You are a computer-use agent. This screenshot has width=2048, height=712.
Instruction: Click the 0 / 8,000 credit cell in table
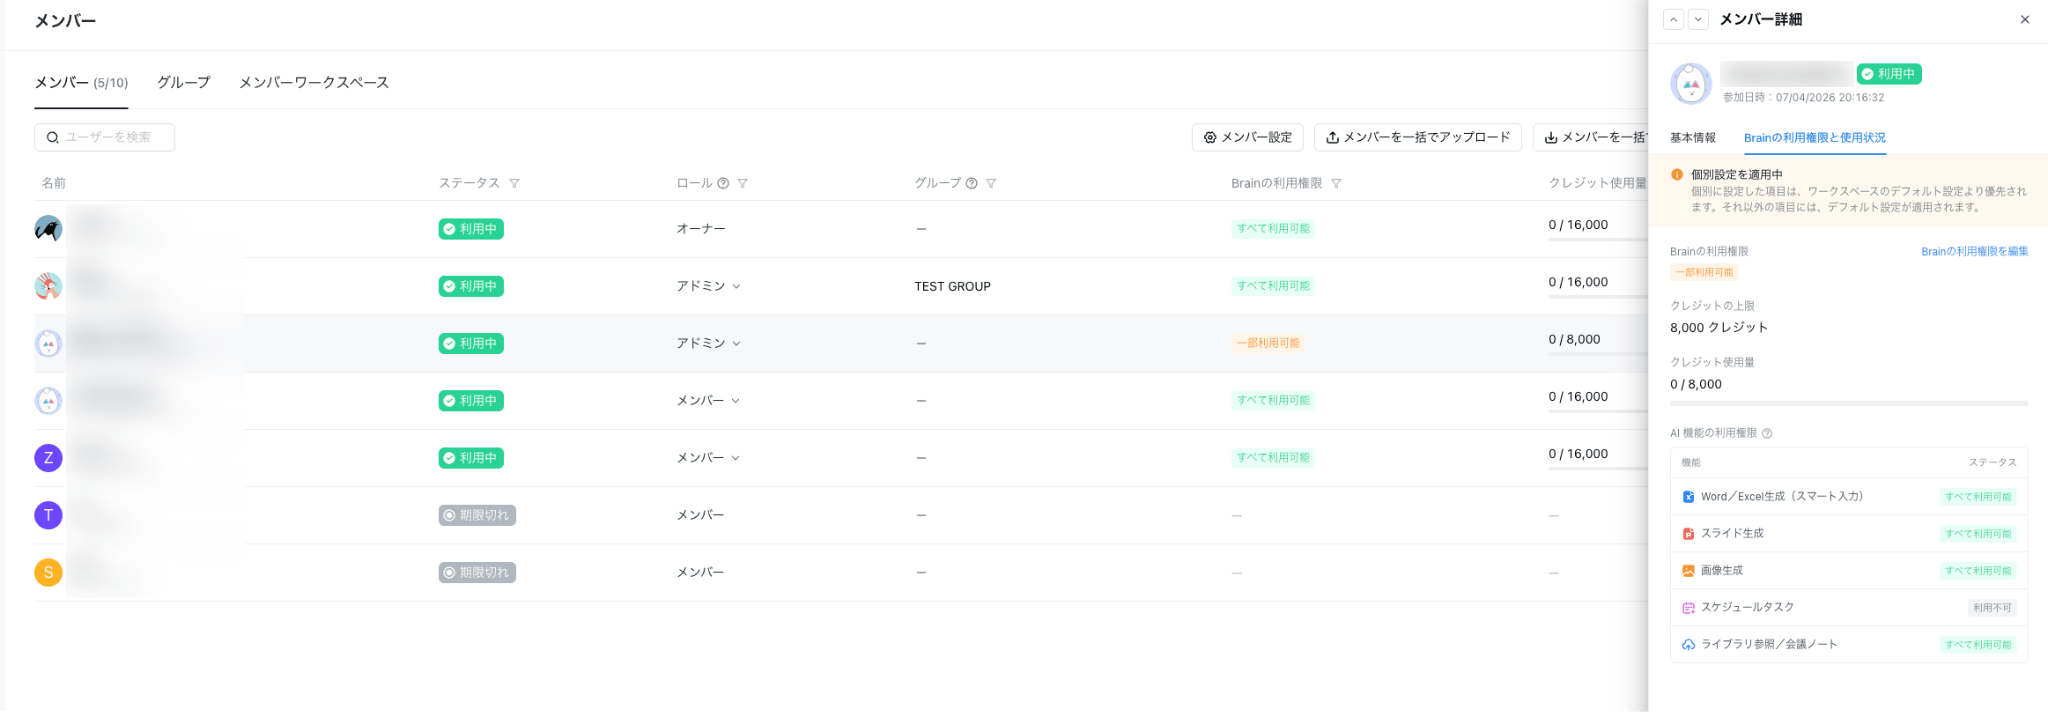tap(1574, 340)
